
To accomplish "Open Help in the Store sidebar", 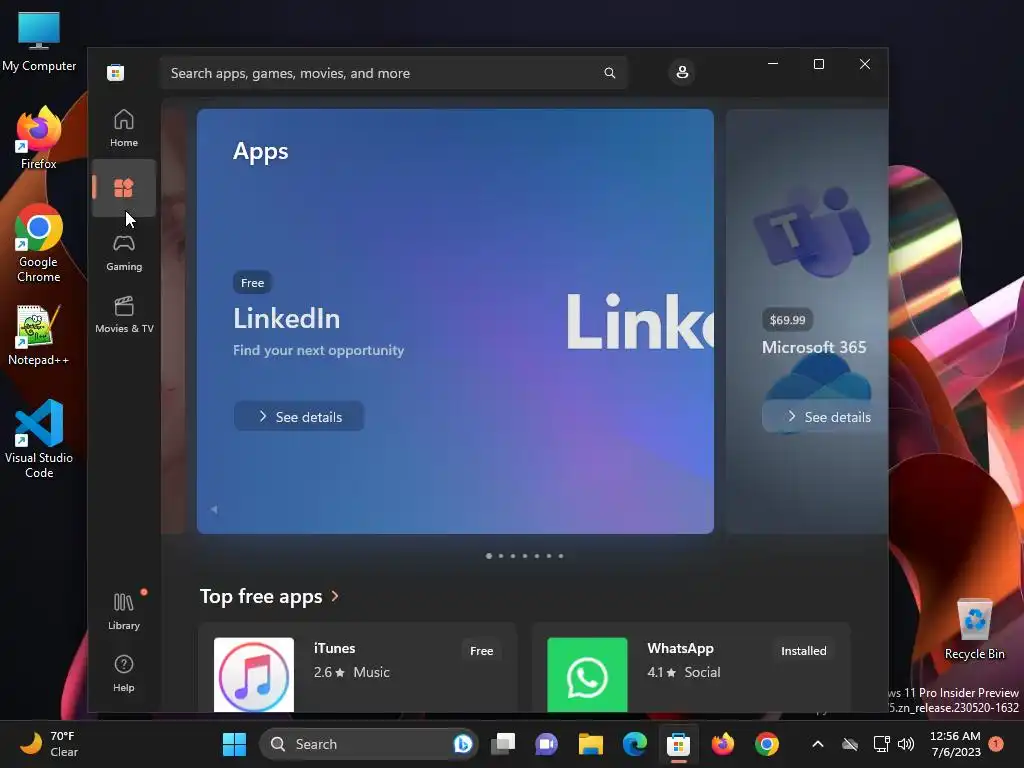I will tap(123, 673).
